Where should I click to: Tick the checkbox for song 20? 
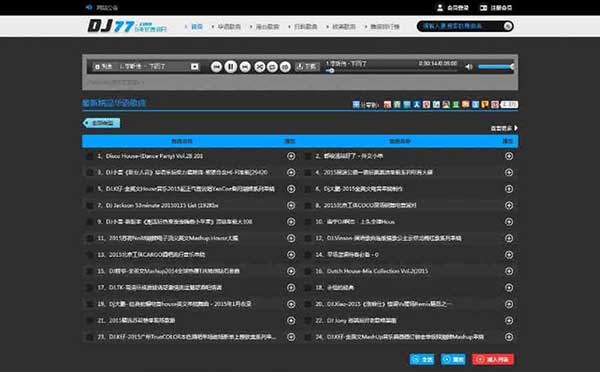pyautogui.click(x=308, y=304)
